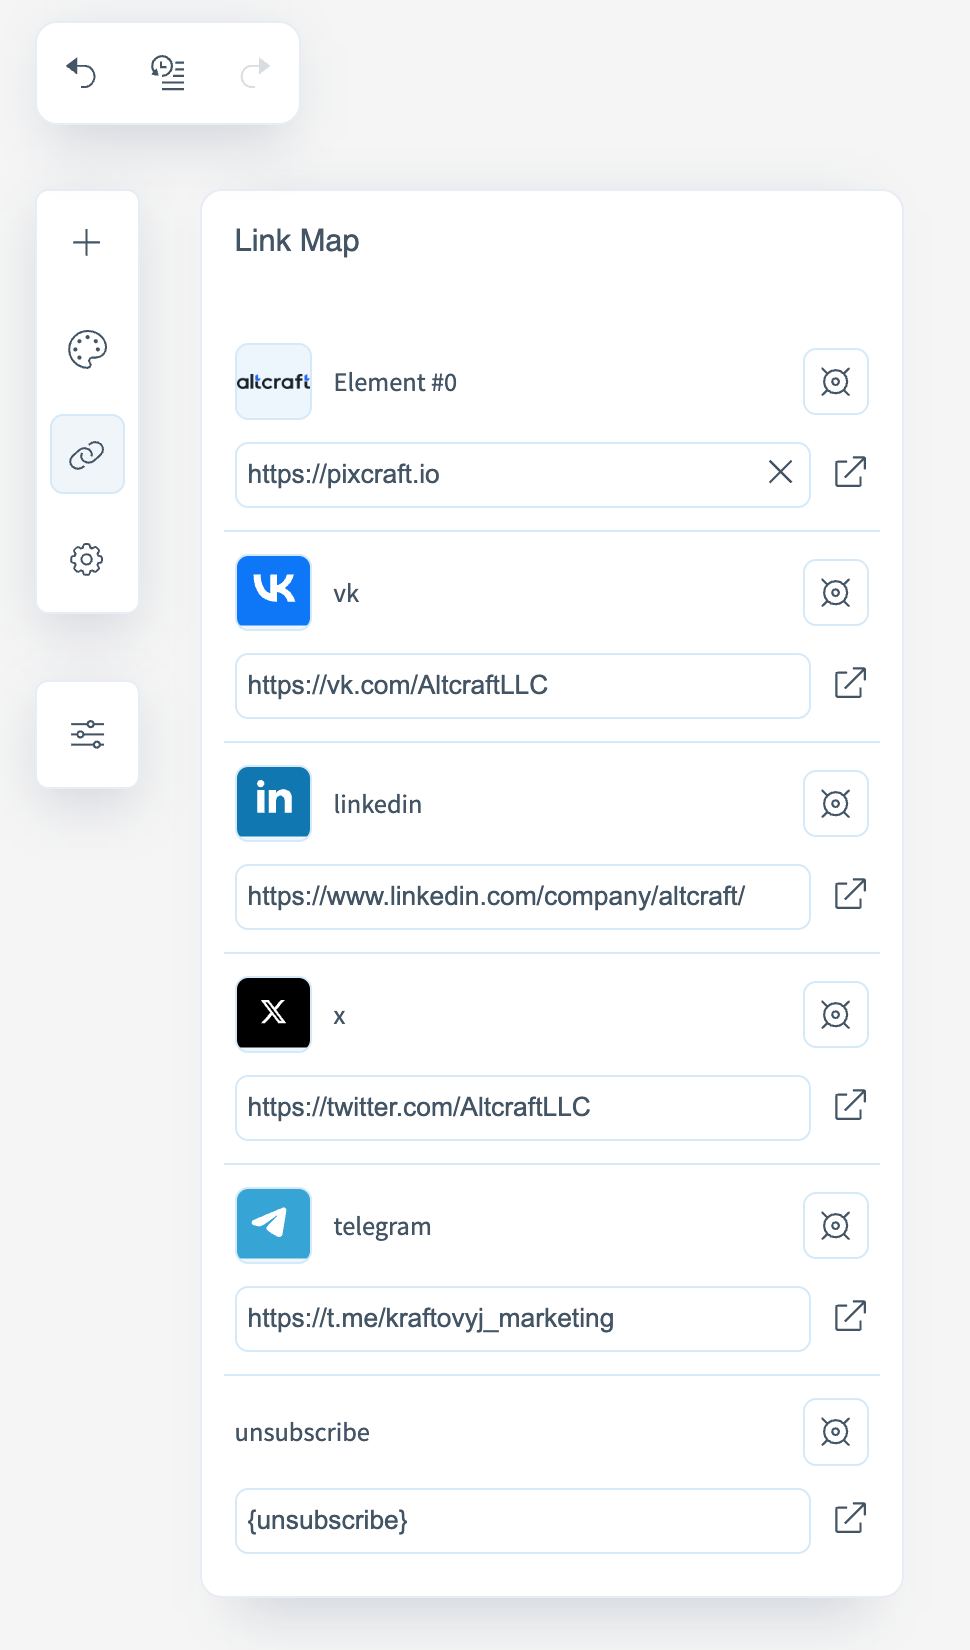This screenshot has width=970, height=1650.
Task: Click the altcraft logo thumbnail
Action: pos(273,381)
